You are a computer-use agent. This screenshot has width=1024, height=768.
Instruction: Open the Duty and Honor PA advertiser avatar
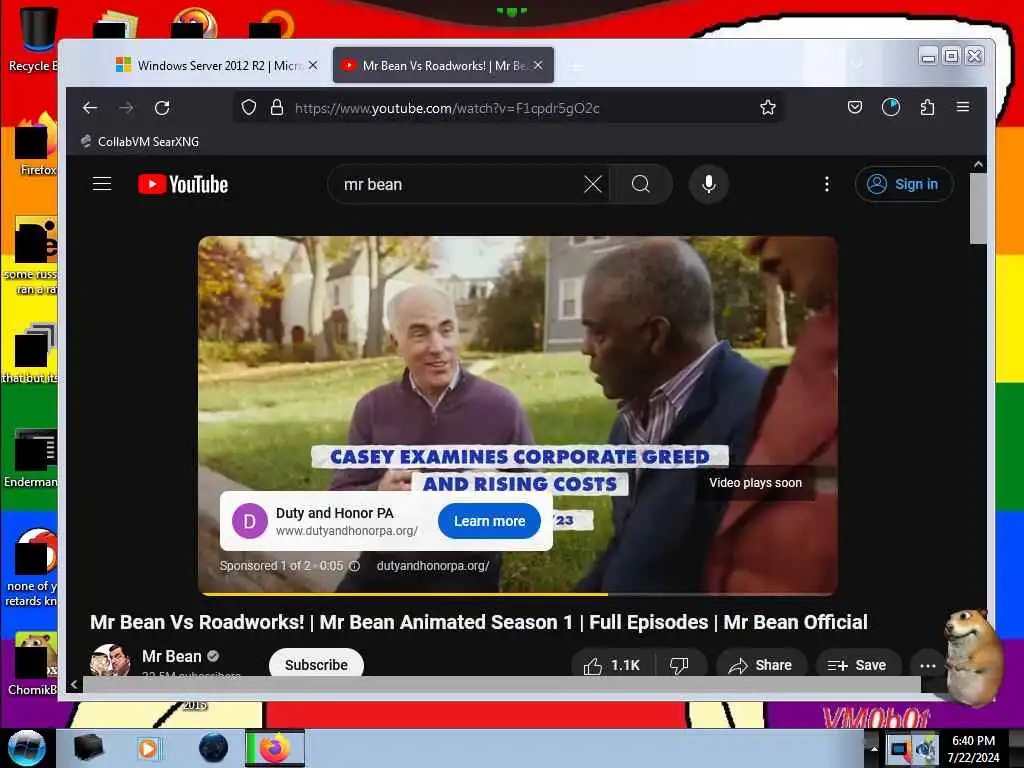pos(249,521)
